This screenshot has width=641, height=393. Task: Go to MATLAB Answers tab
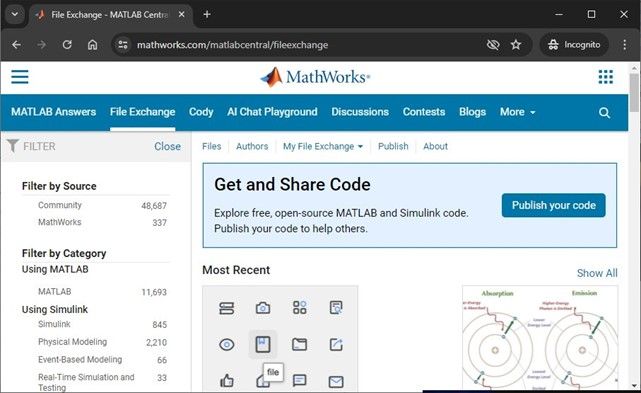click(x=54, y=112)
